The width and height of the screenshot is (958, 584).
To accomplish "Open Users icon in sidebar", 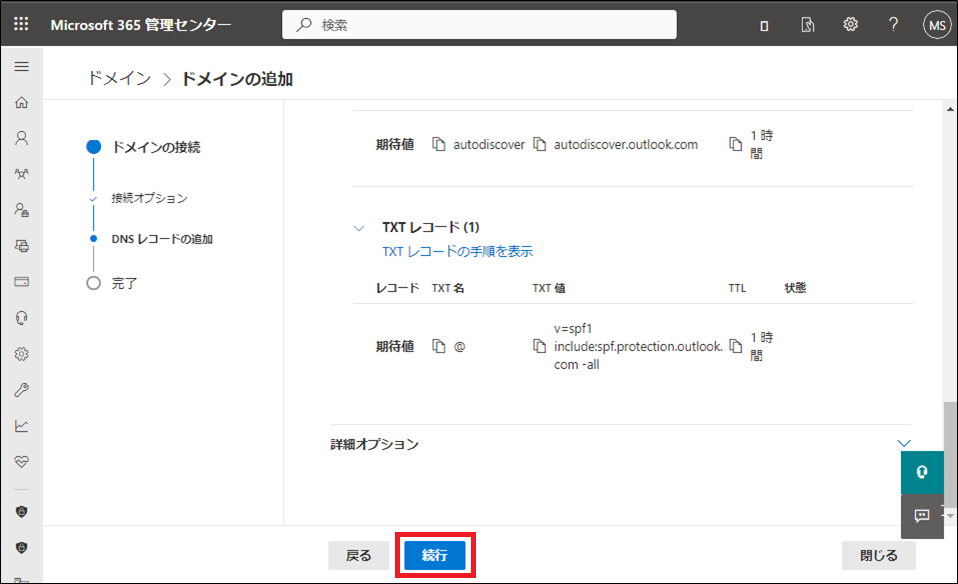I will [21, 138].
